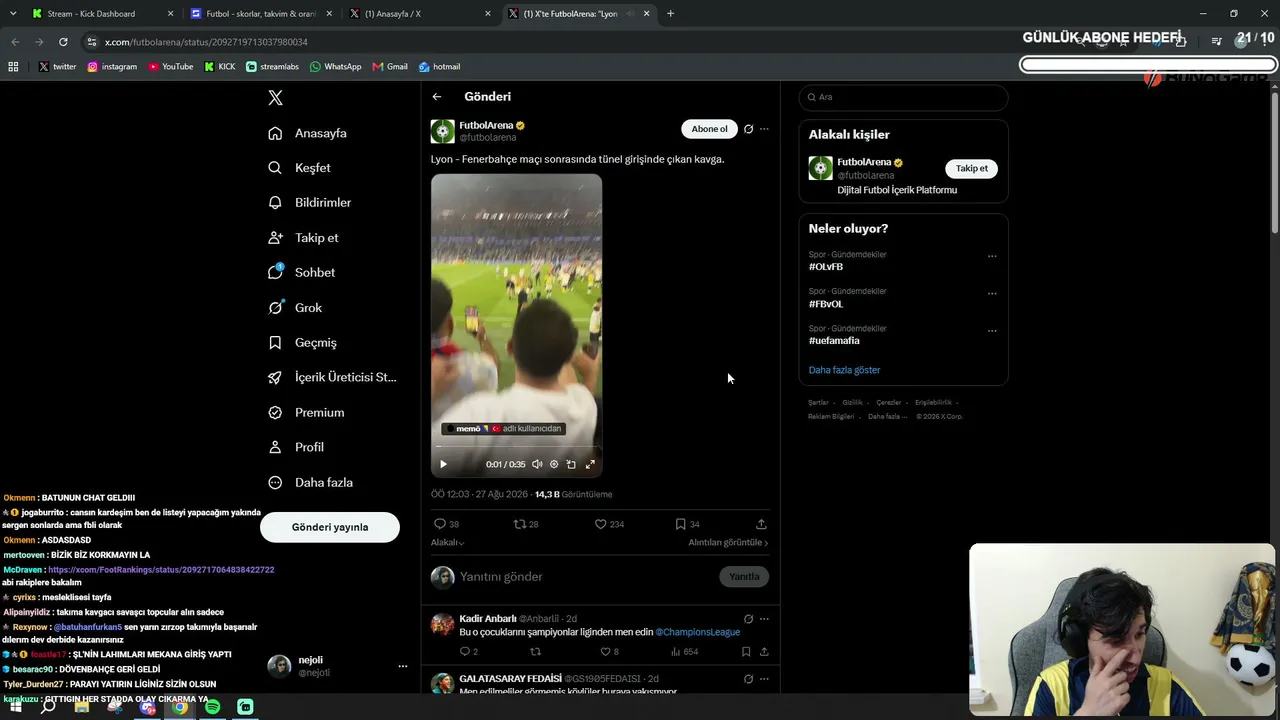Screen dimensions: 1280x720
Task: Switch to Stream - Kick Dashboard tab
Action: pyautogui.click(x=102, y=14)
